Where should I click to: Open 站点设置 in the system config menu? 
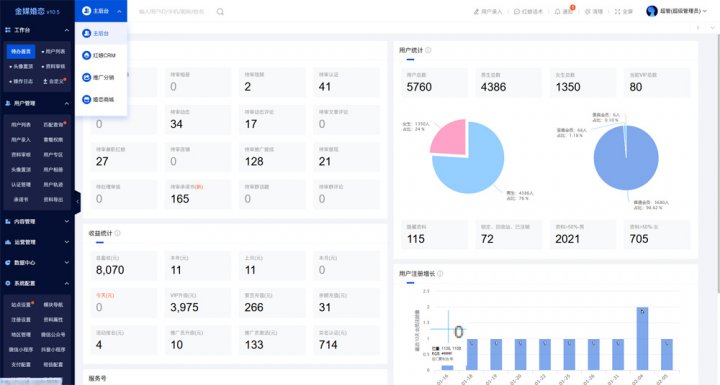point(21,305)
